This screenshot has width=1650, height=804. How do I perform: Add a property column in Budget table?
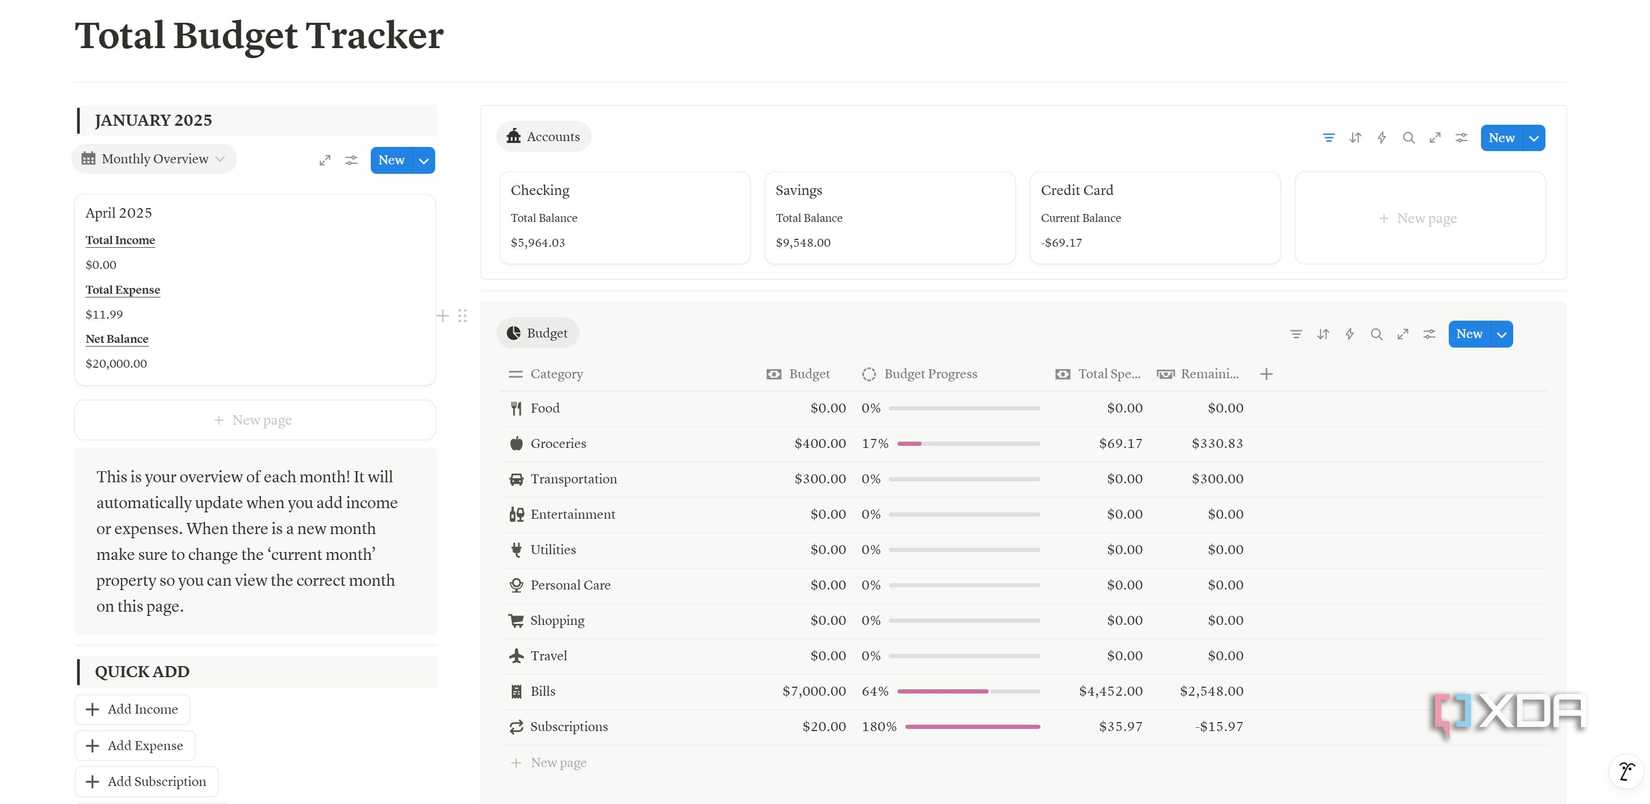pos(1266,374)
